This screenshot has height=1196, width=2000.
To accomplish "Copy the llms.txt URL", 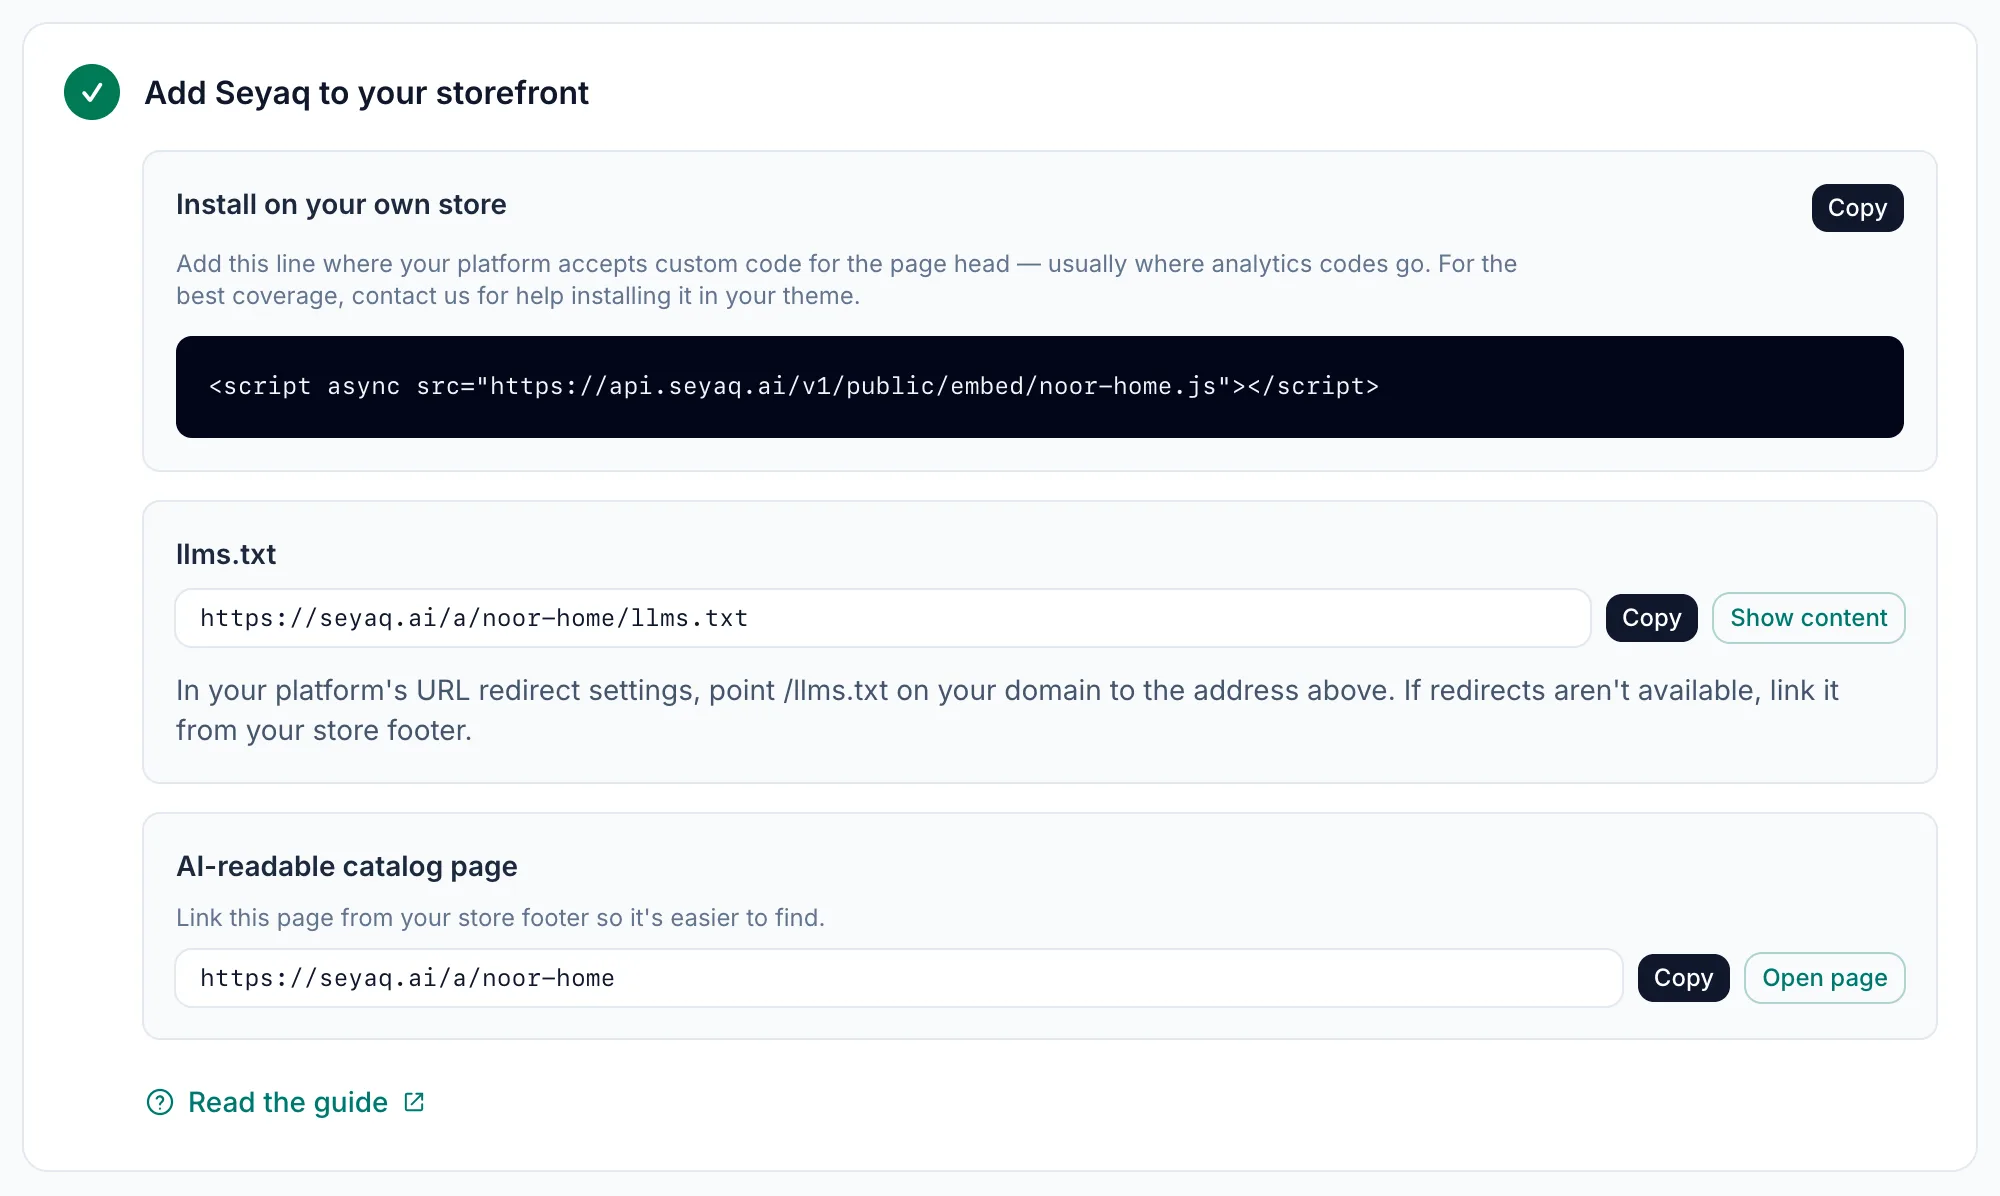I will [1651, 618].
